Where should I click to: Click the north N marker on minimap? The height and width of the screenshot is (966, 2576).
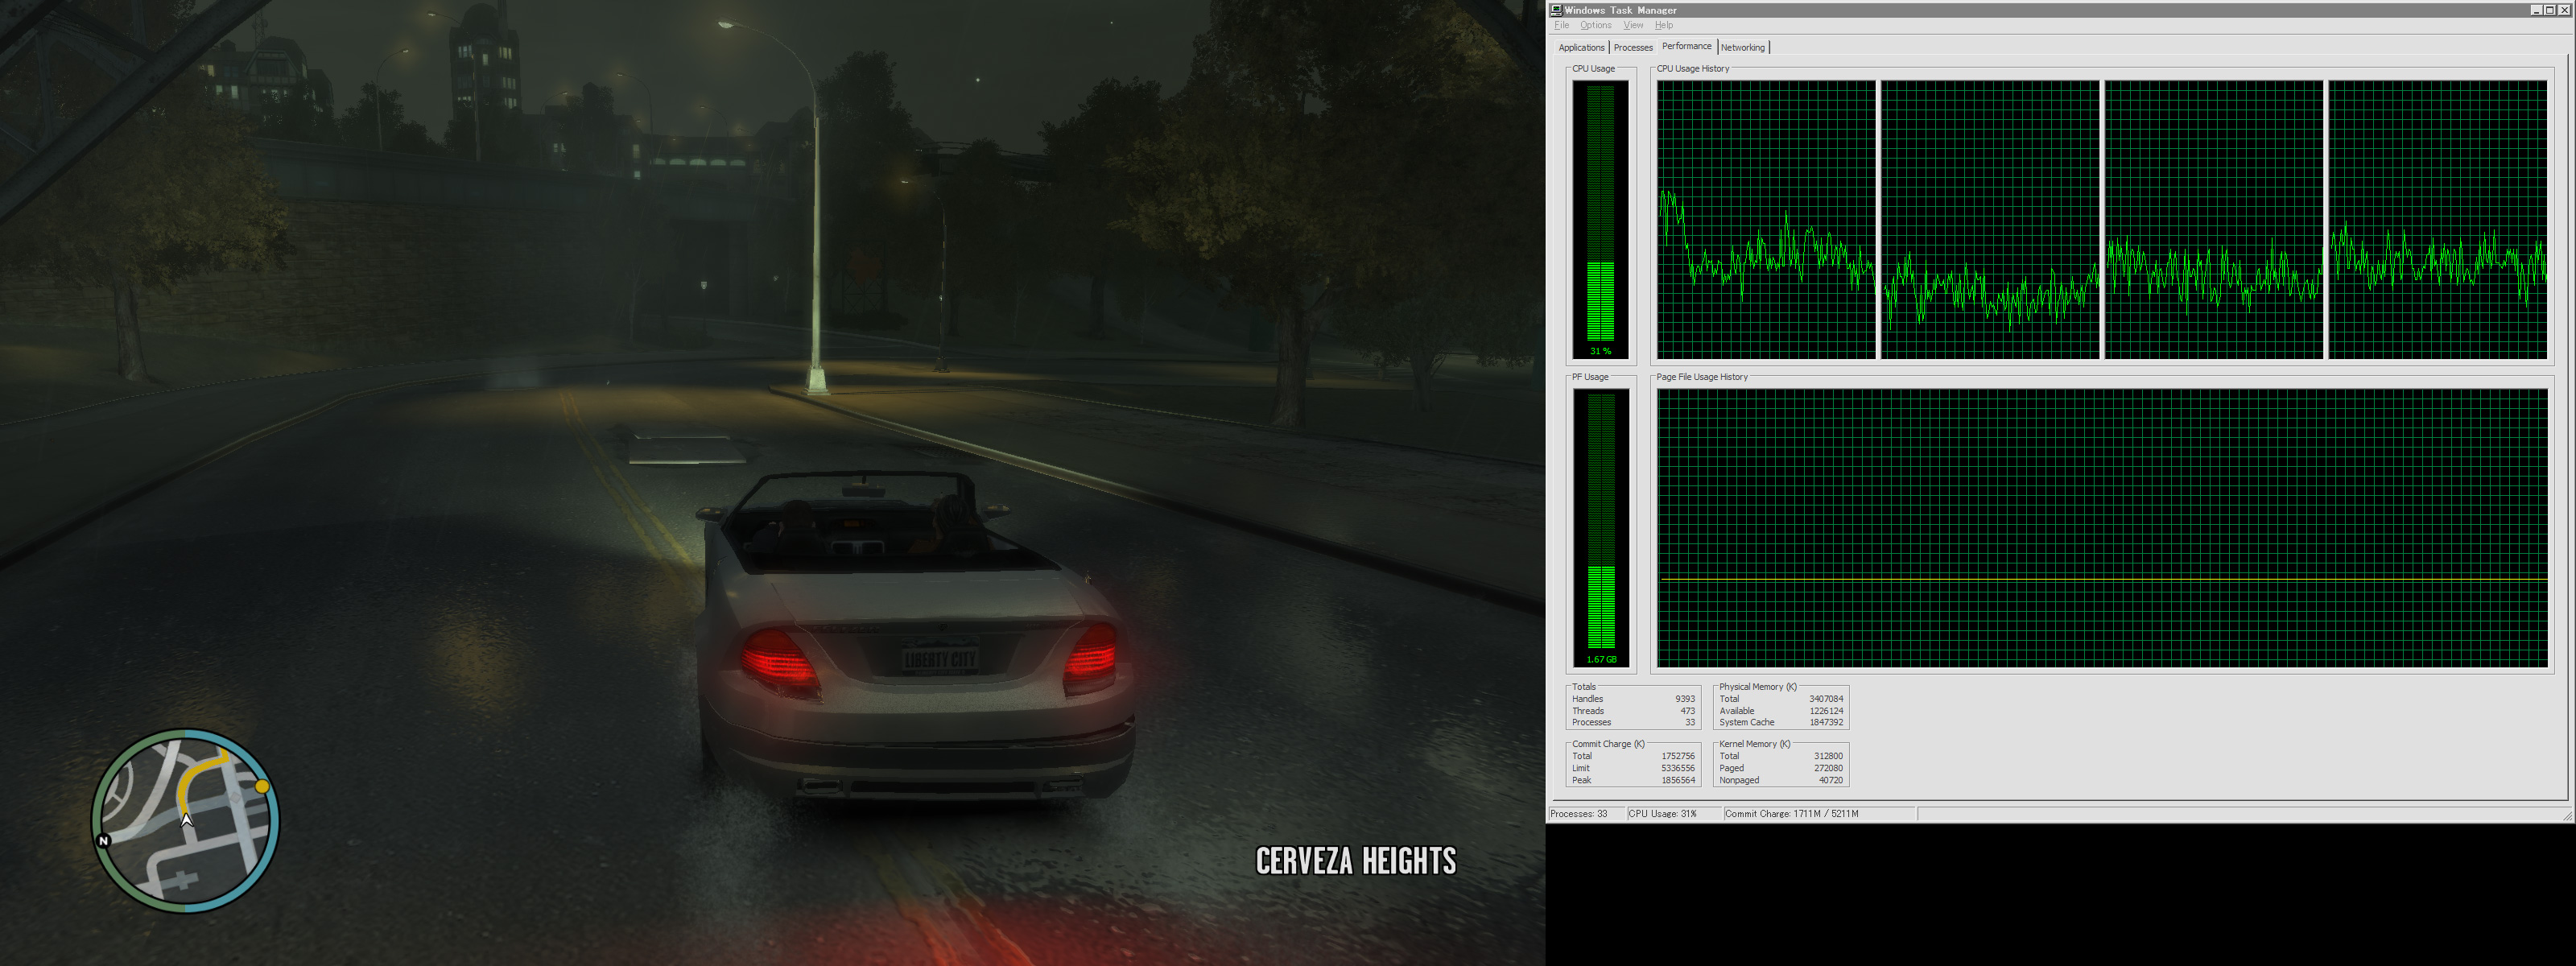103,841
